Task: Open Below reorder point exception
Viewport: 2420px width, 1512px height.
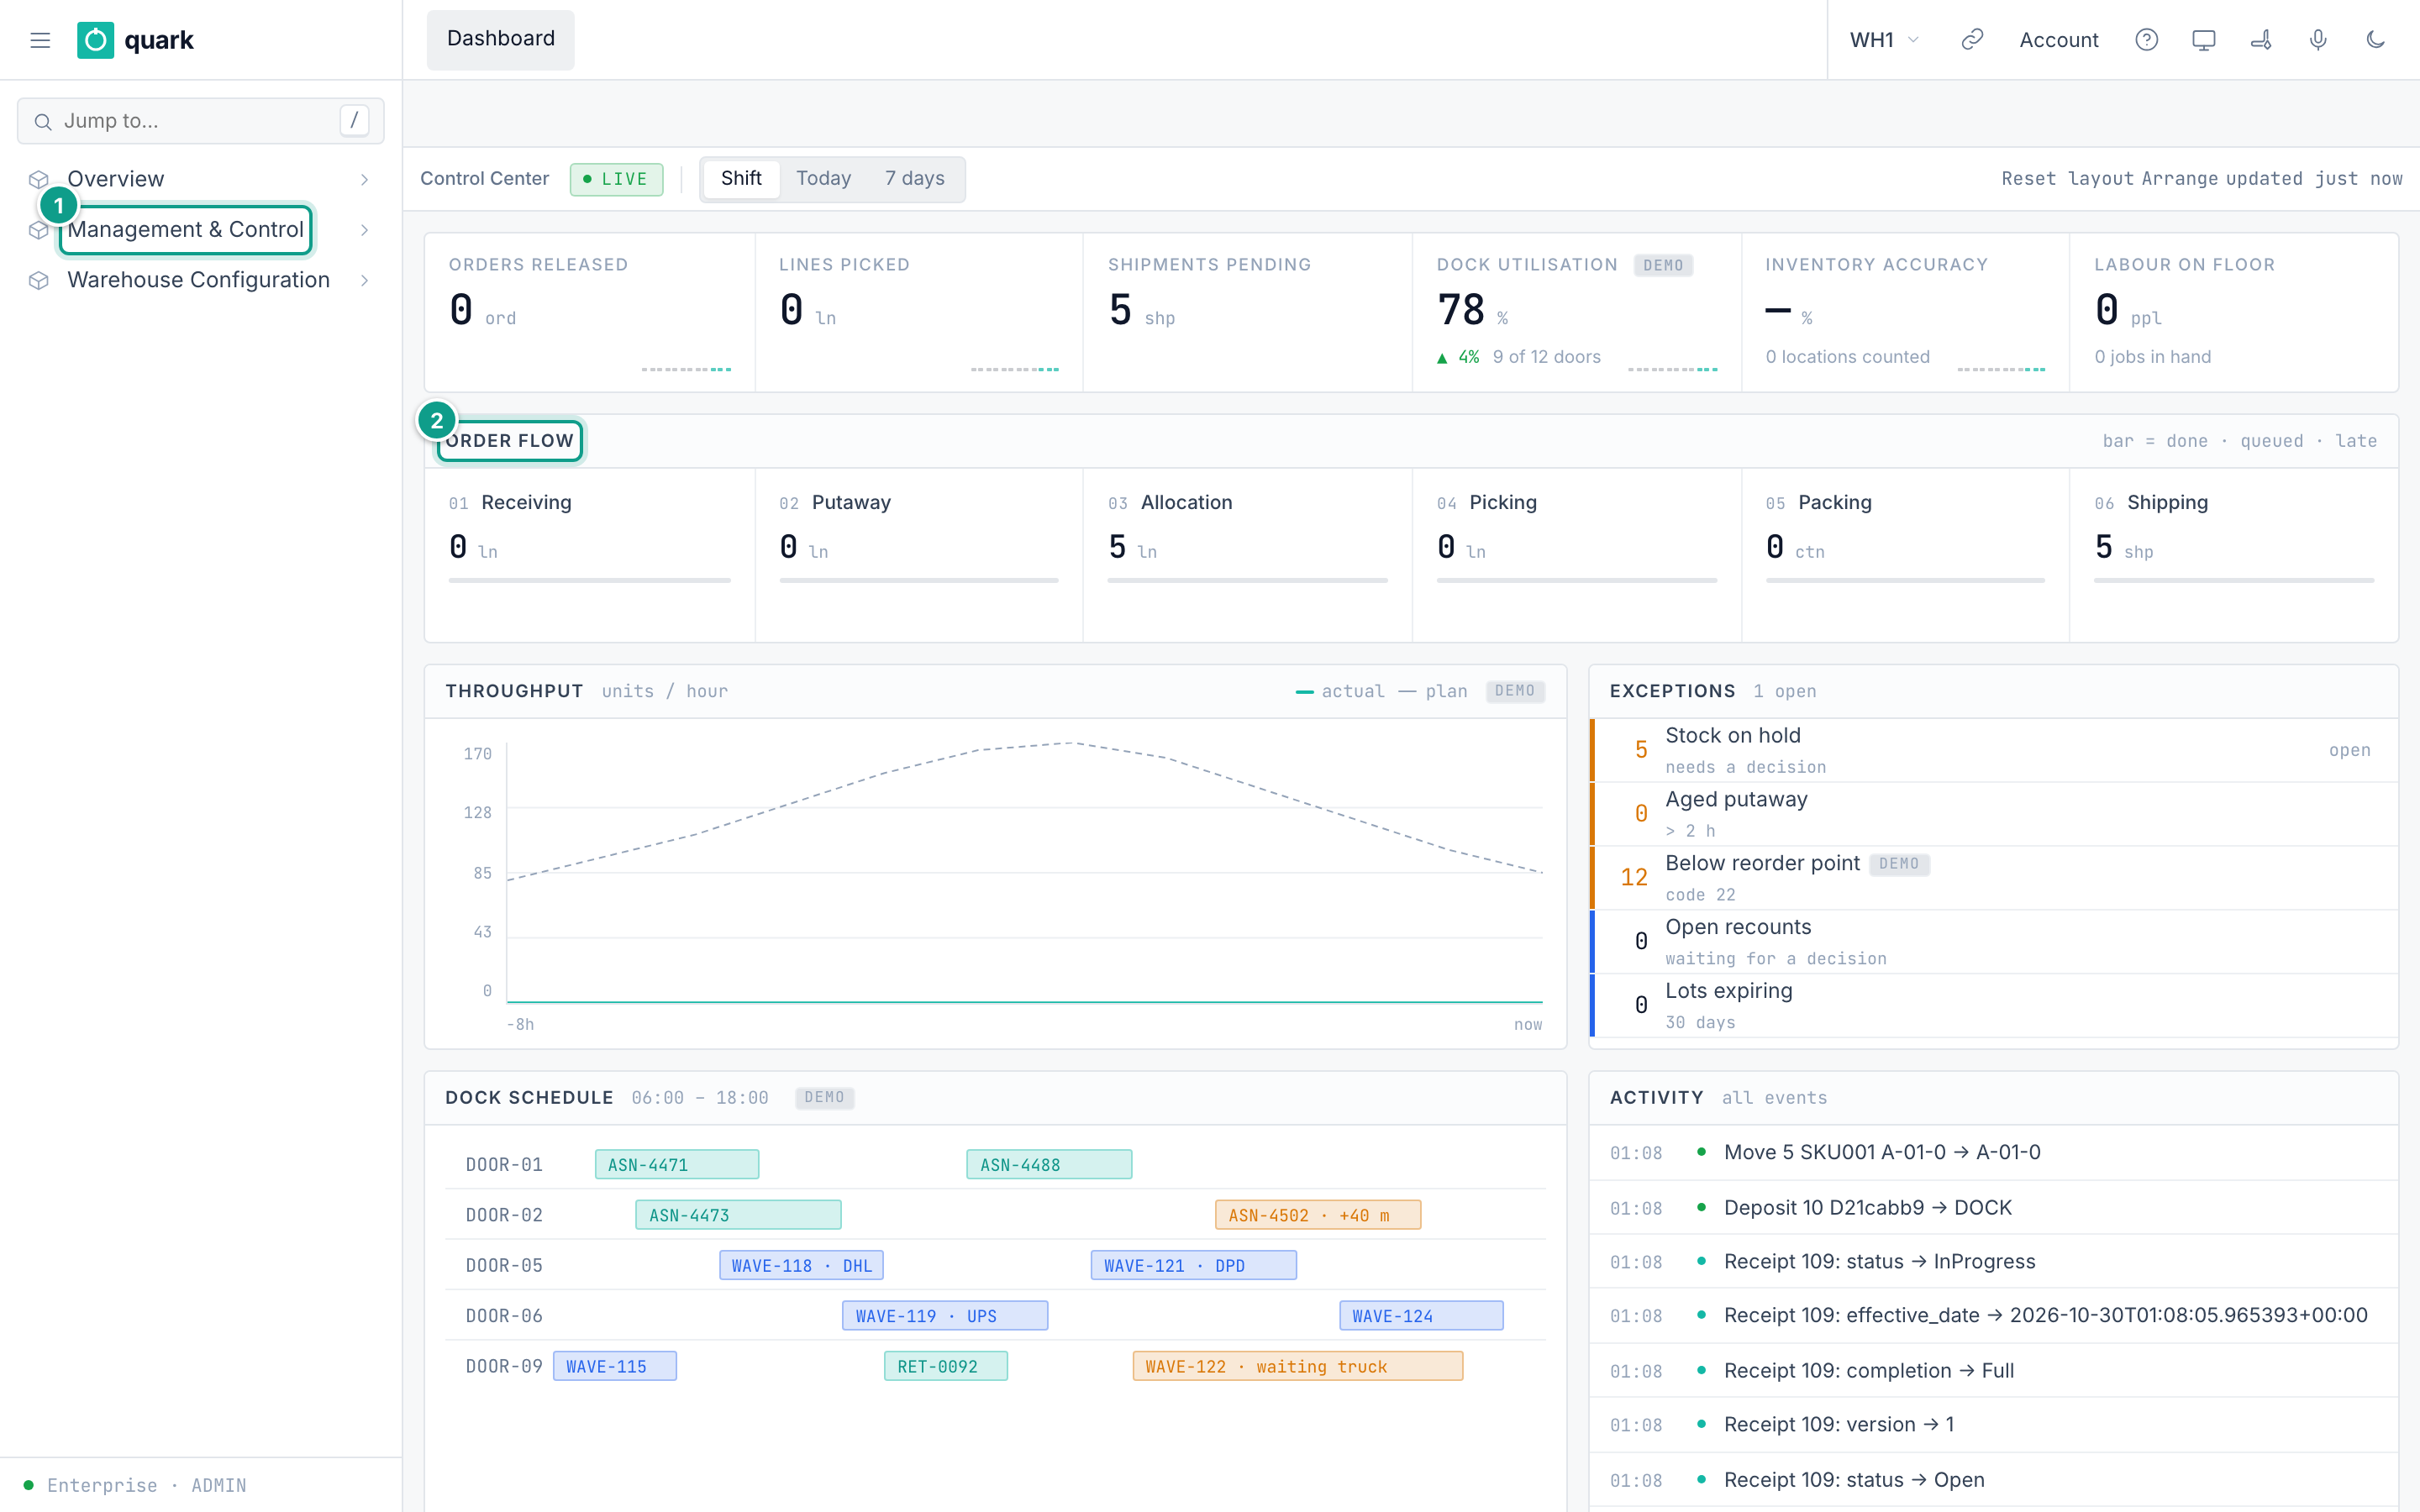Action: click(x=1994, y=878)
